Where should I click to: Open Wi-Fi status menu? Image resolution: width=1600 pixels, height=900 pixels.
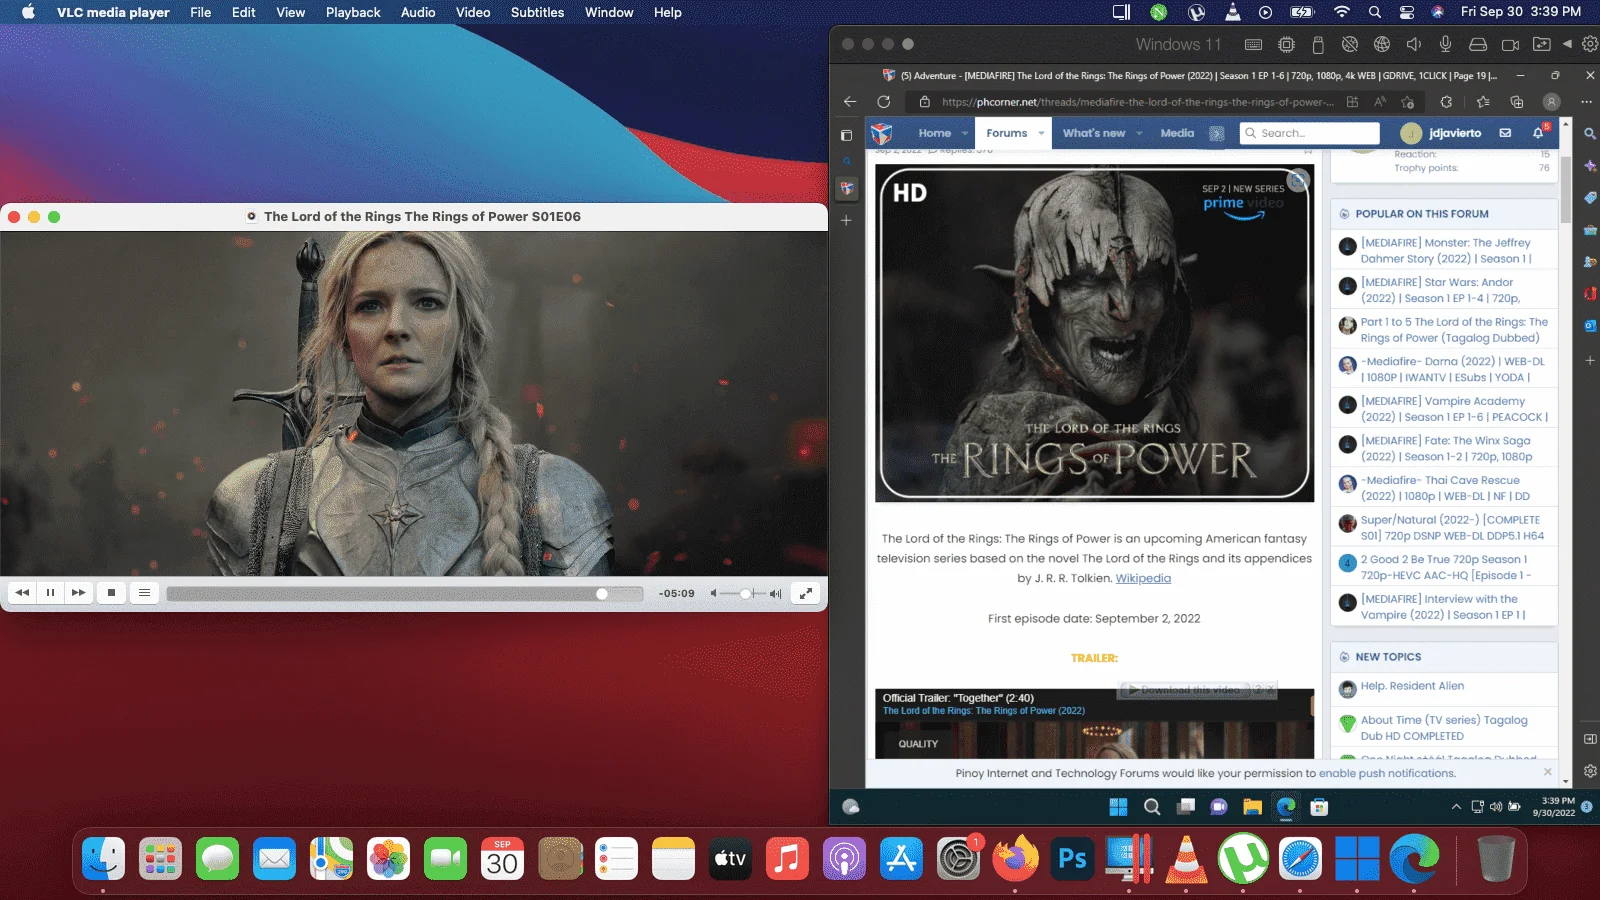(1342, 12)
